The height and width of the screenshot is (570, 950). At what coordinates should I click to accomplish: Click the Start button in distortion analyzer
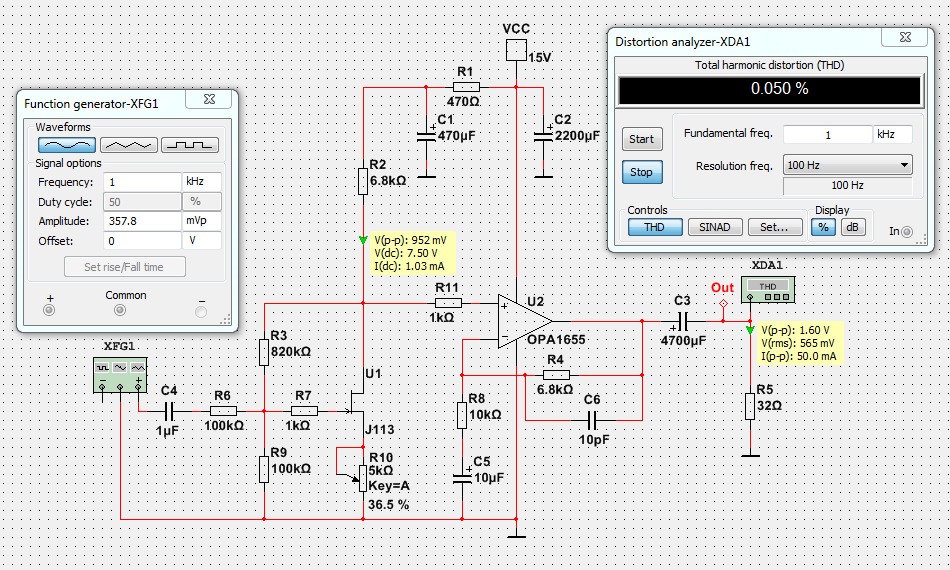642,139
